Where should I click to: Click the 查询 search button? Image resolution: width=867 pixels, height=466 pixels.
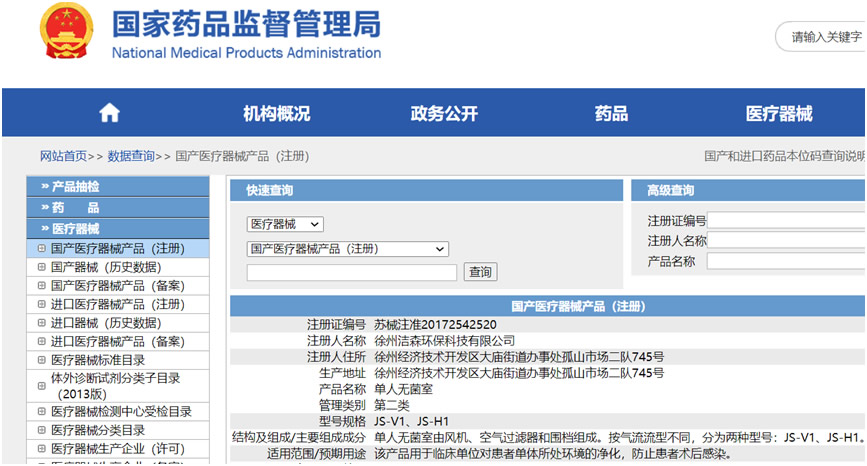click(x=480, y=272)
